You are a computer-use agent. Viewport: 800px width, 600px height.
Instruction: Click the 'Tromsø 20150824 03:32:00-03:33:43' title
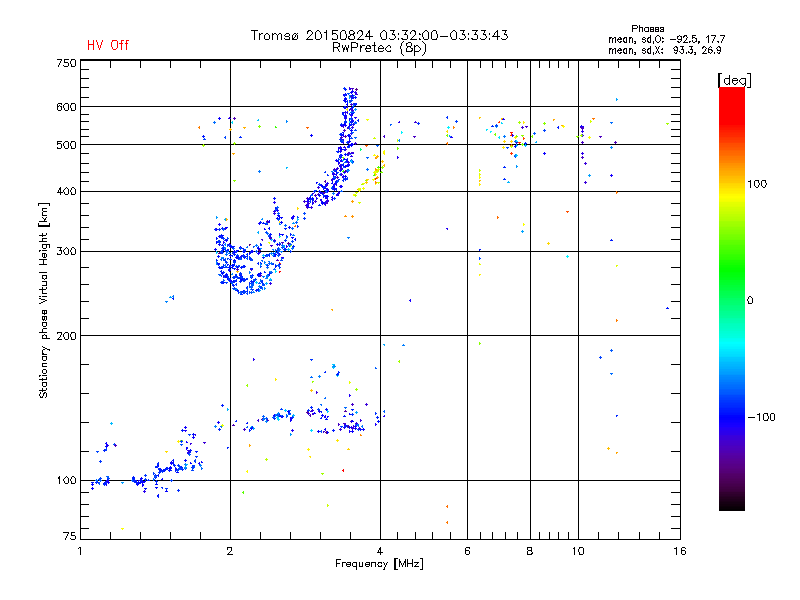[x=379, y=35]
